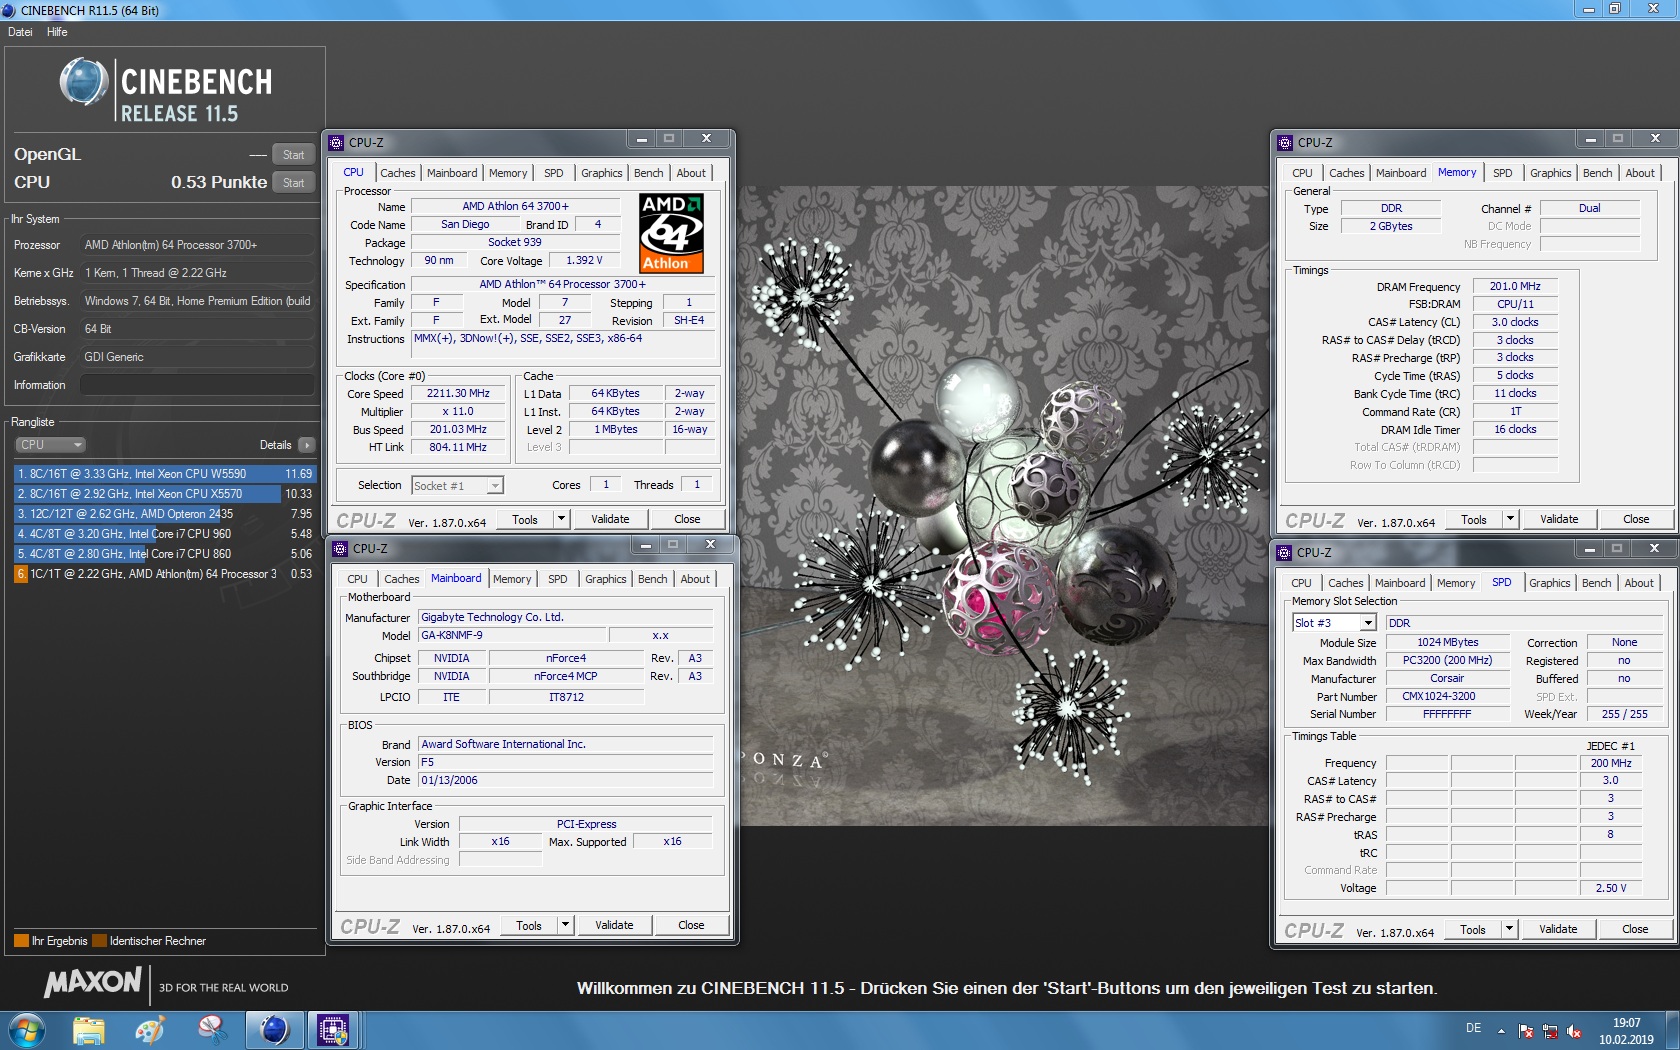
Task: Select ranking row Intel Core i7 CPU 860
Action: point(164,554)
